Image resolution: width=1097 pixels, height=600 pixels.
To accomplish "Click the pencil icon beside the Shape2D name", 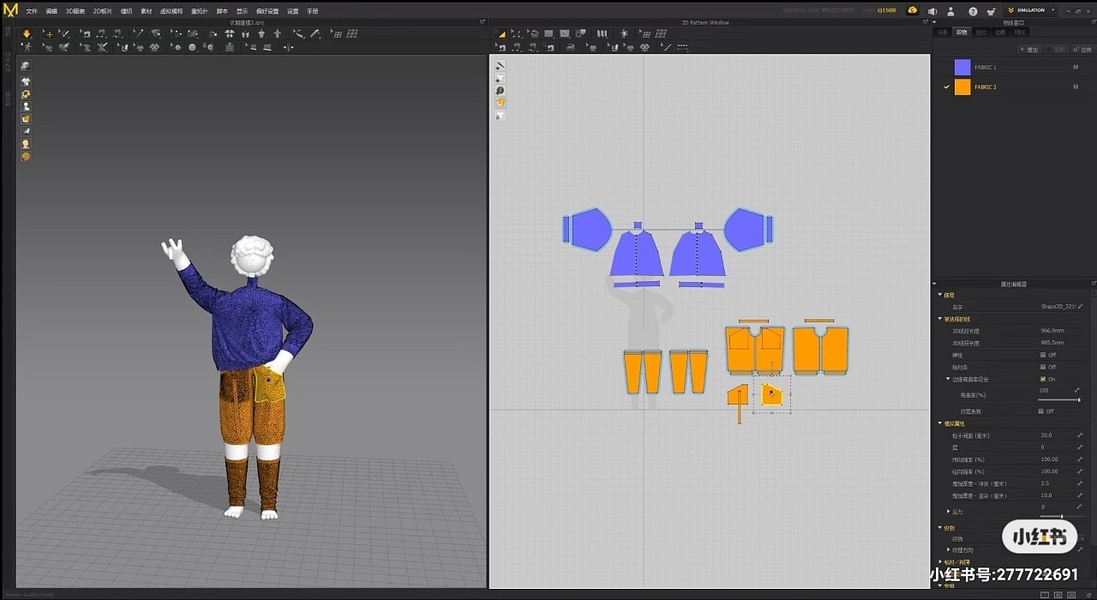I will pyautogui.click(x=1080, y=306).
